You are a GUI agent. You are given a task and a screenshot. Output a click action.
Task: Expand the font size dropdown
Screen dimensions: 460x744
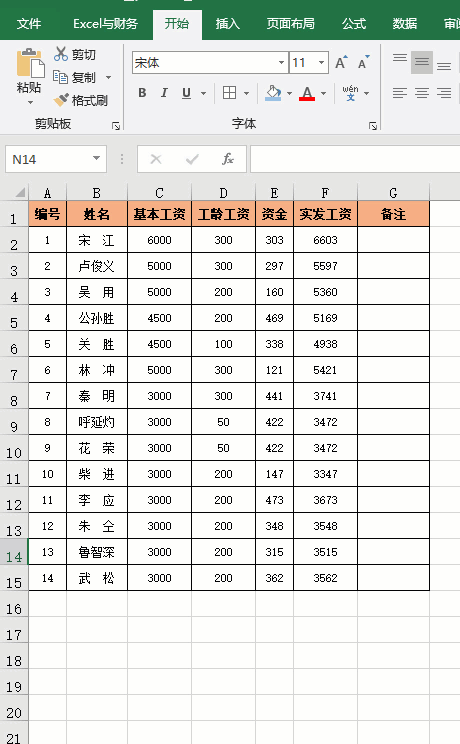point(321,63)
